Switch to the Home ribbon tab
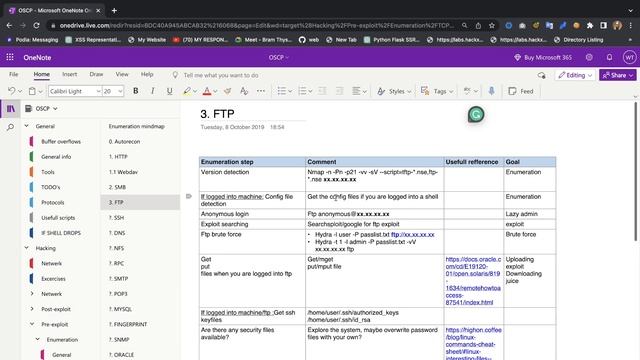Screen dimensions: 640x360 point(42,74)
